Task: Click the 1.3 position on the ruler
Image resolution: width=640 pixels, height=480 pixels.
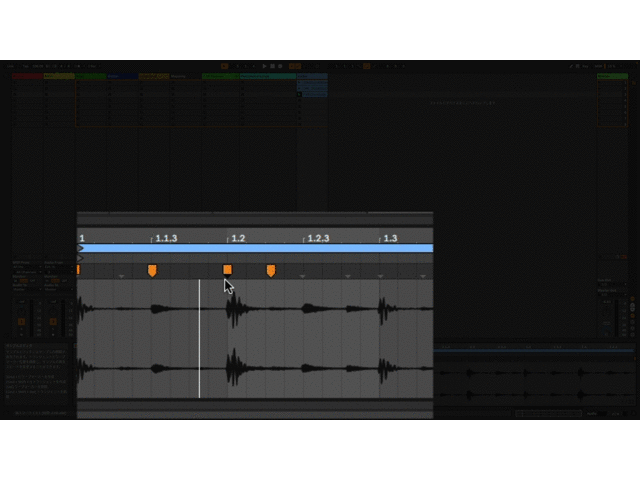Action: click(x=389, y=239)
